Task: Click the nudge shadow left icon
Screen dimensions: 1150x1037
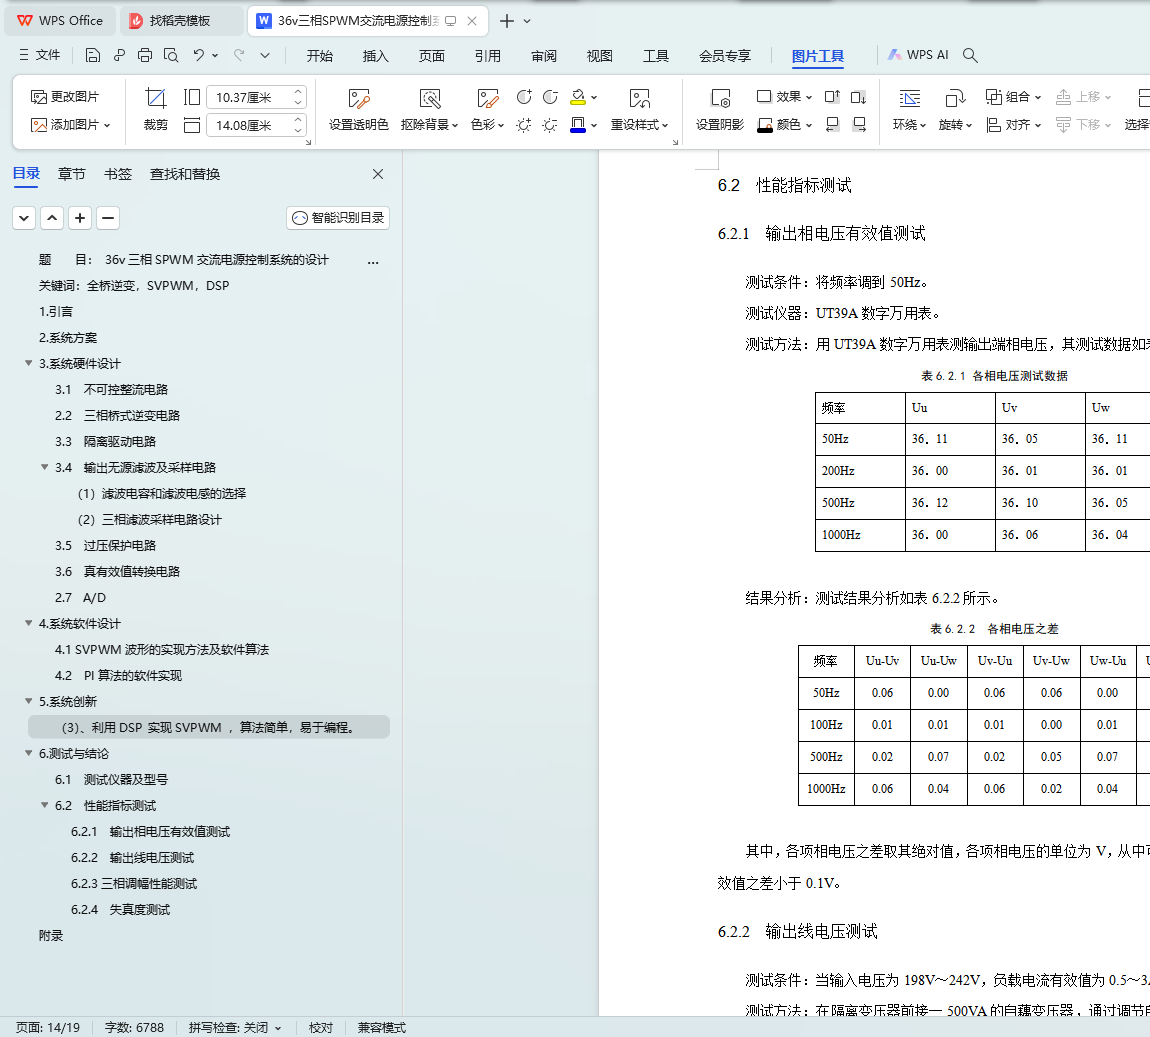Action: point(832,125)
